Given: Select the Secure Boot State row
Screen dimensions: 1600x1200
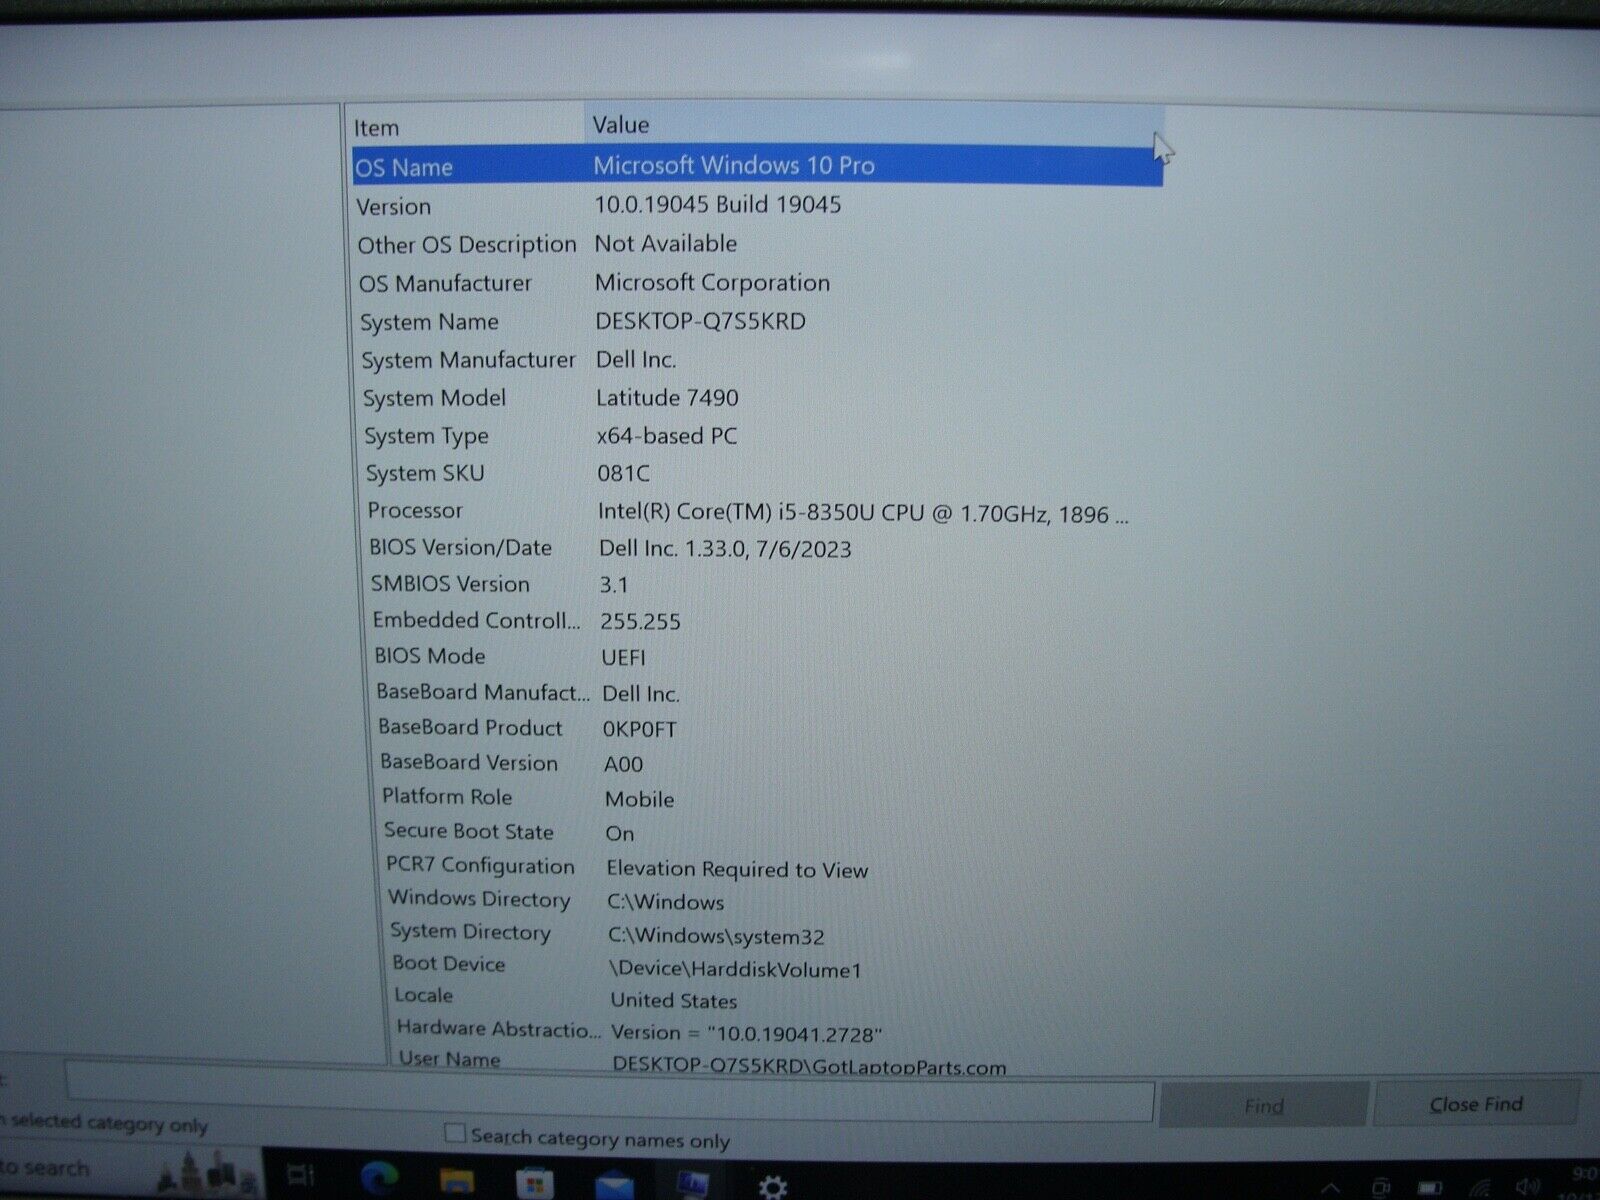Looking at the screenshot, I should click(x=775, y=832).
